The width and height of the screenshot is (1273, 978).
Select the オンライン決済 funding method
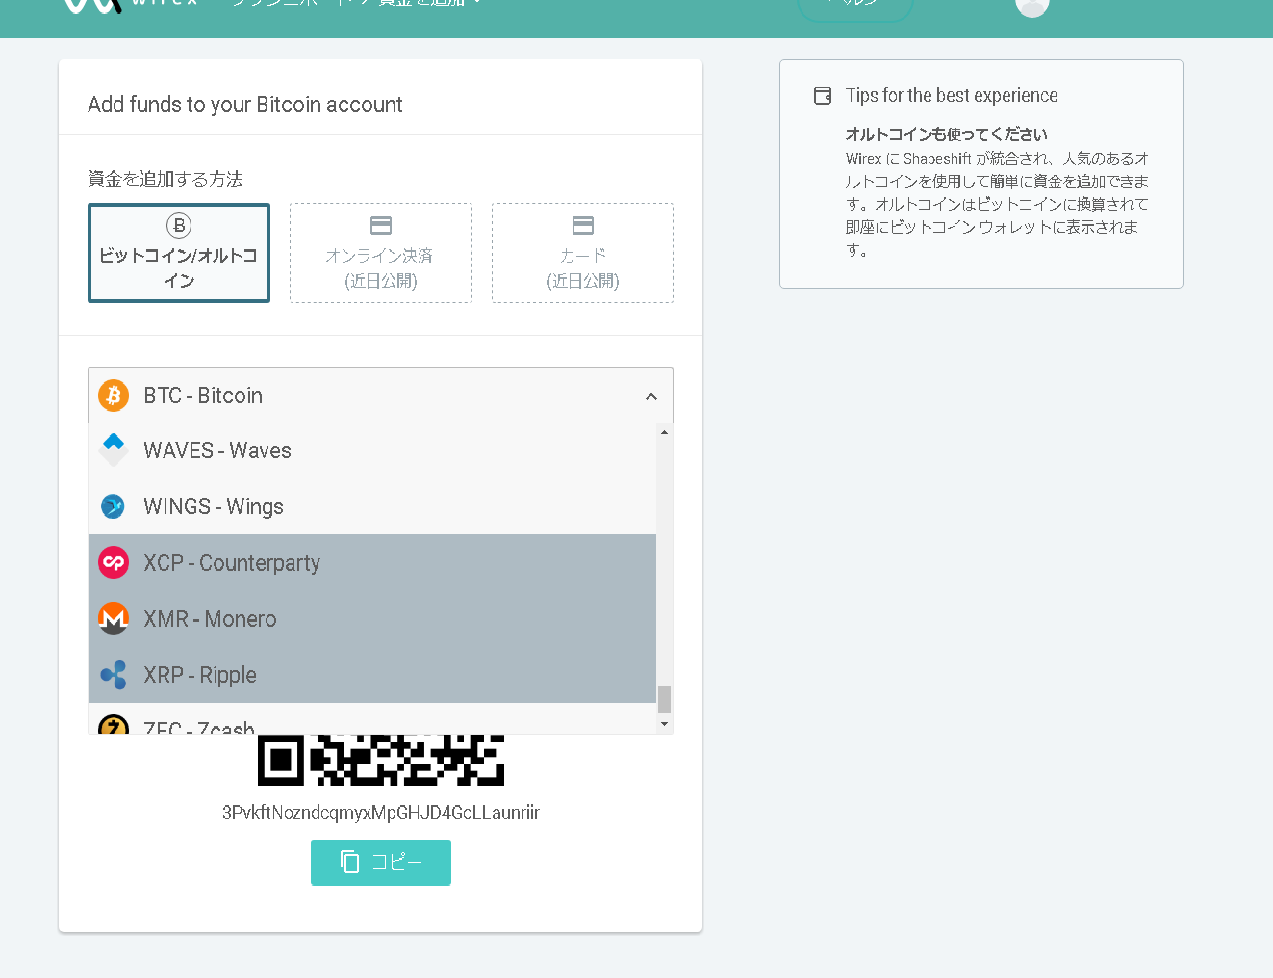point(381,253)
